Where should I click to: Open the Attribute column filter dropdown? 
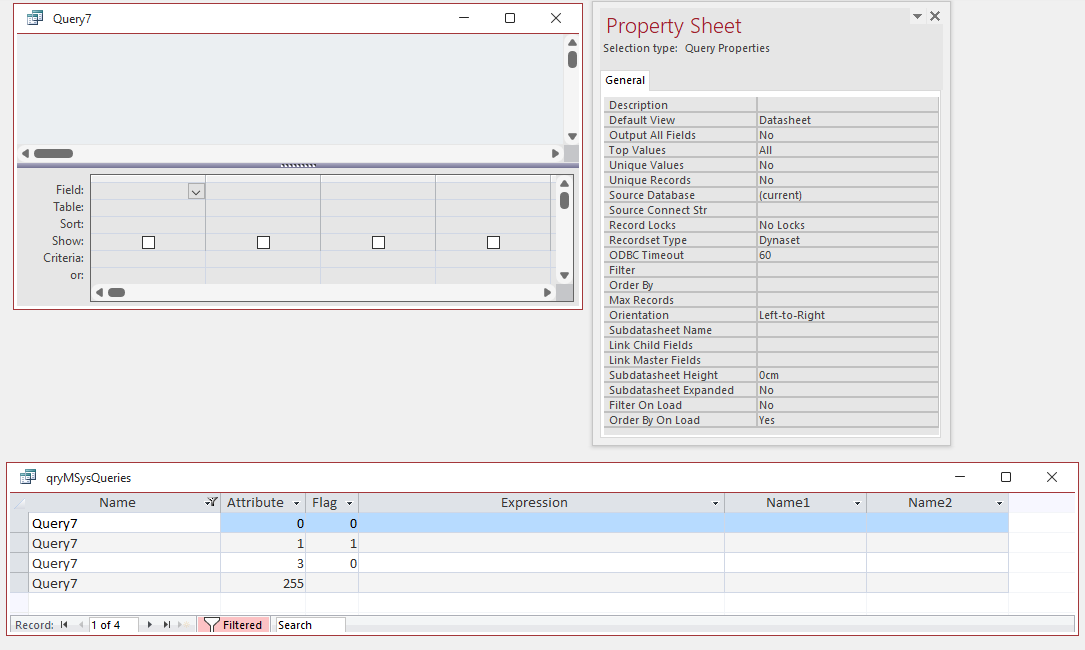tap(296, 503)
